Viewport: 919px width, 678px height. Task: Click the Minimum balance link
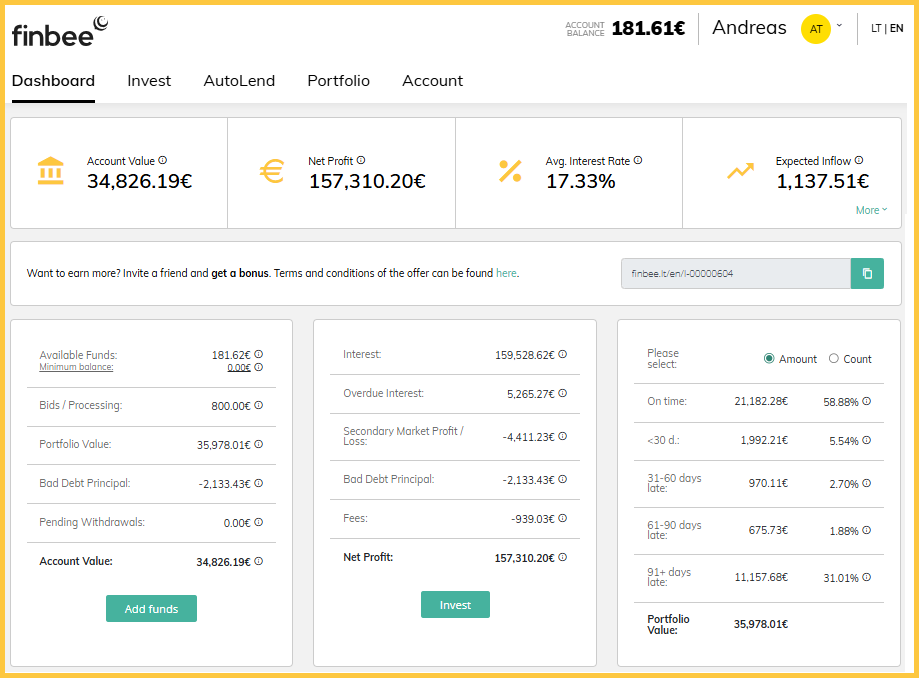[76, 367]
